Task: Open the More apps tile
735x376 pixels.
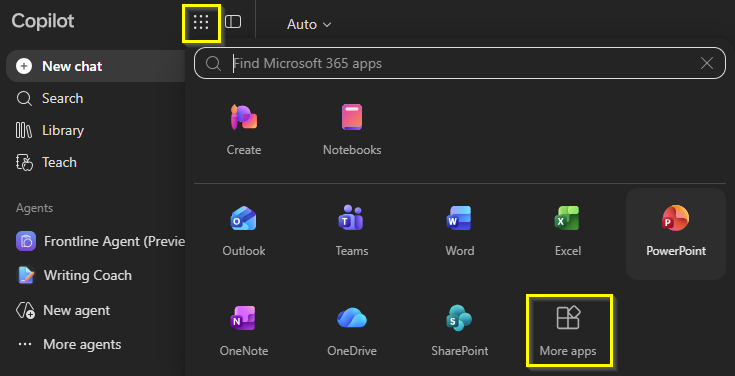Action: pos(569,331)
